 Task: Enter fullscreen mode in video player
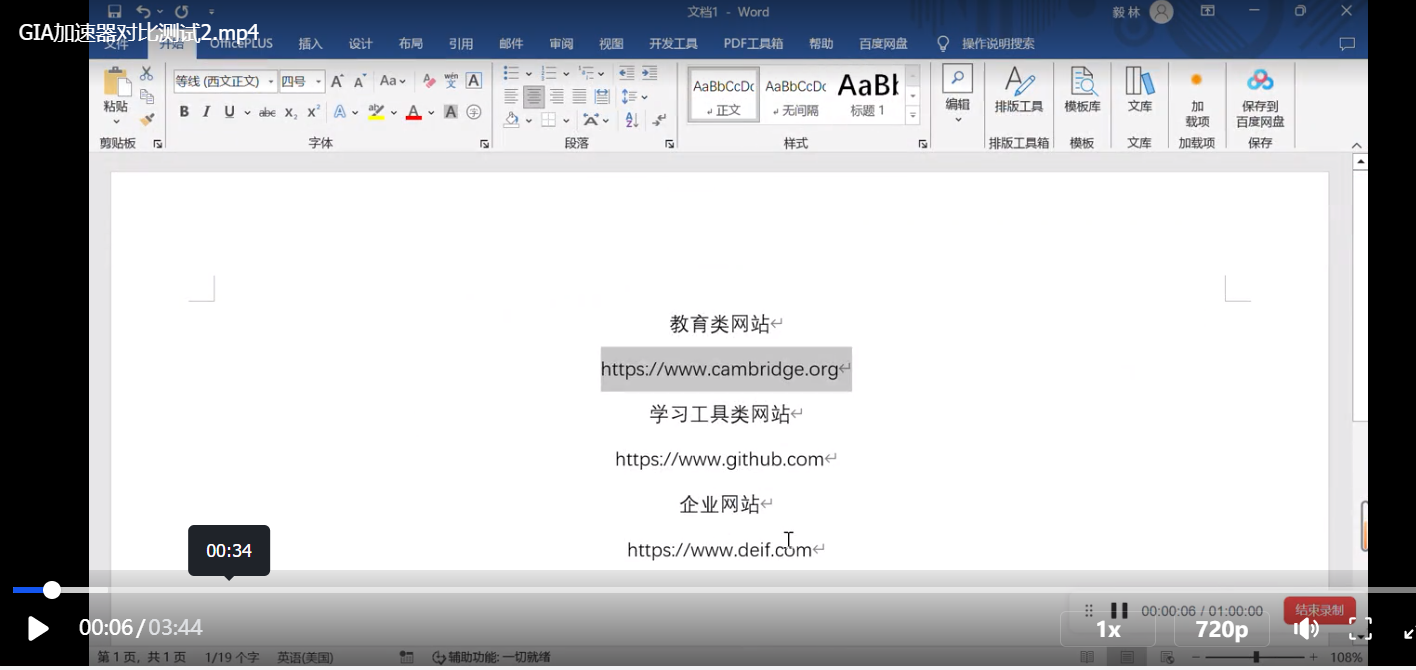1360,629
